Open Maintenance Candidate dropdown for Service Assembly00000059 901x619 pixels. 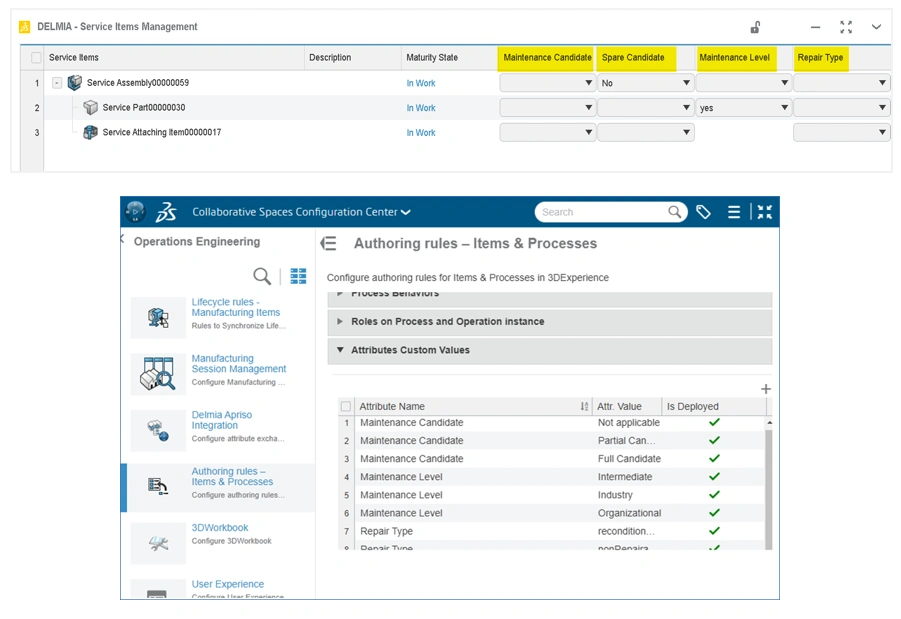547,83
